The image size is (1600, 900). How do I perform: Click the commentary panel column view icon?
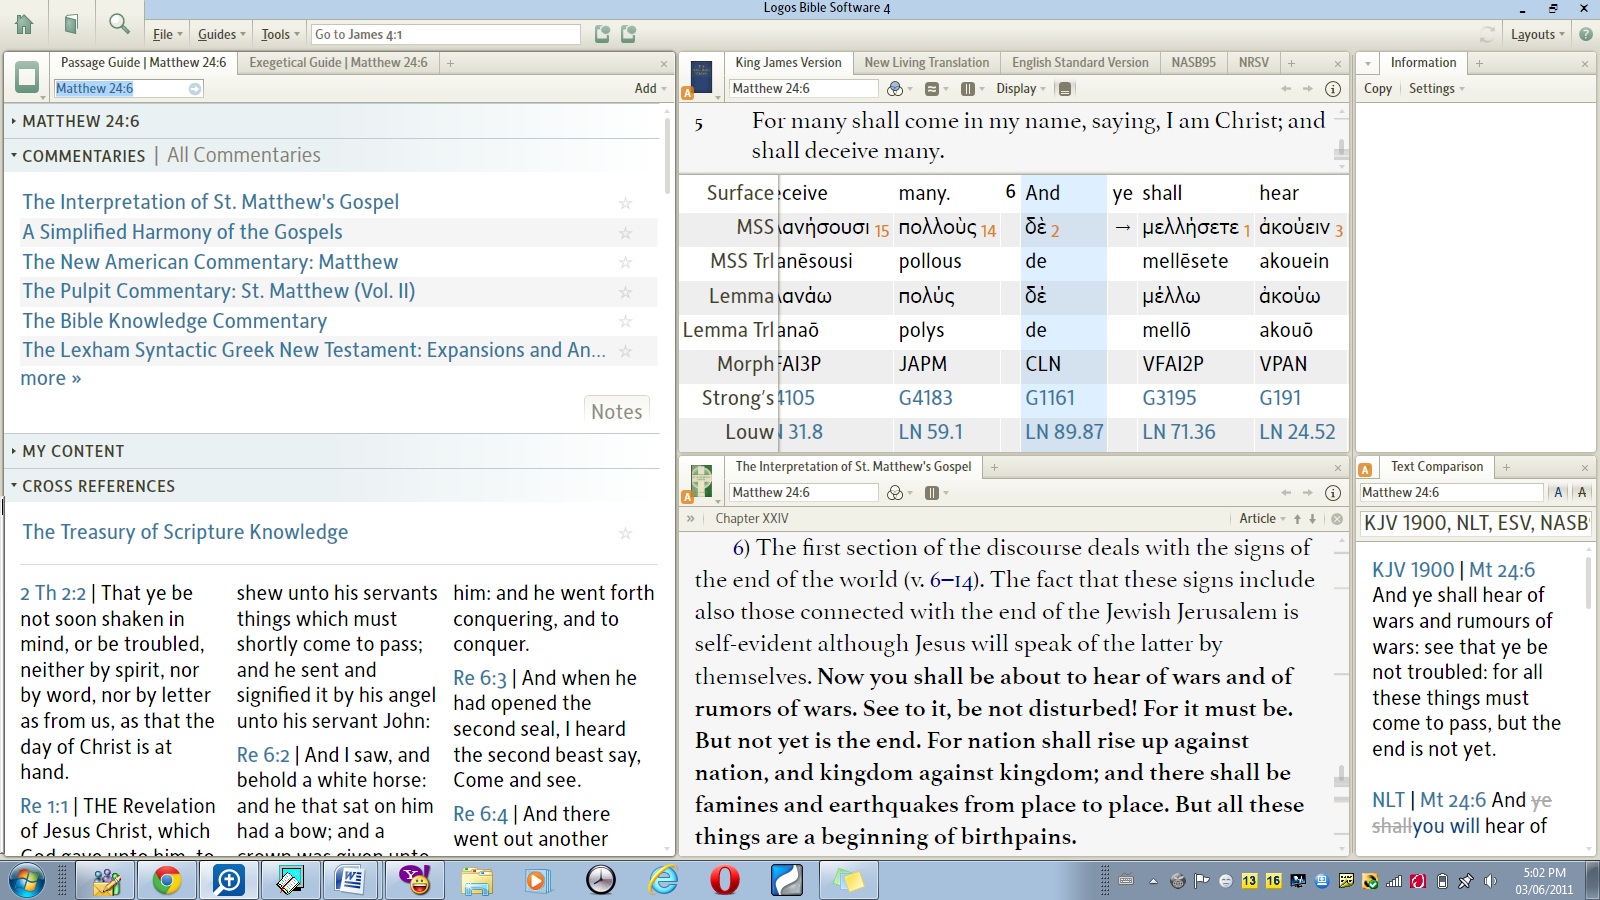pos(932,493)
